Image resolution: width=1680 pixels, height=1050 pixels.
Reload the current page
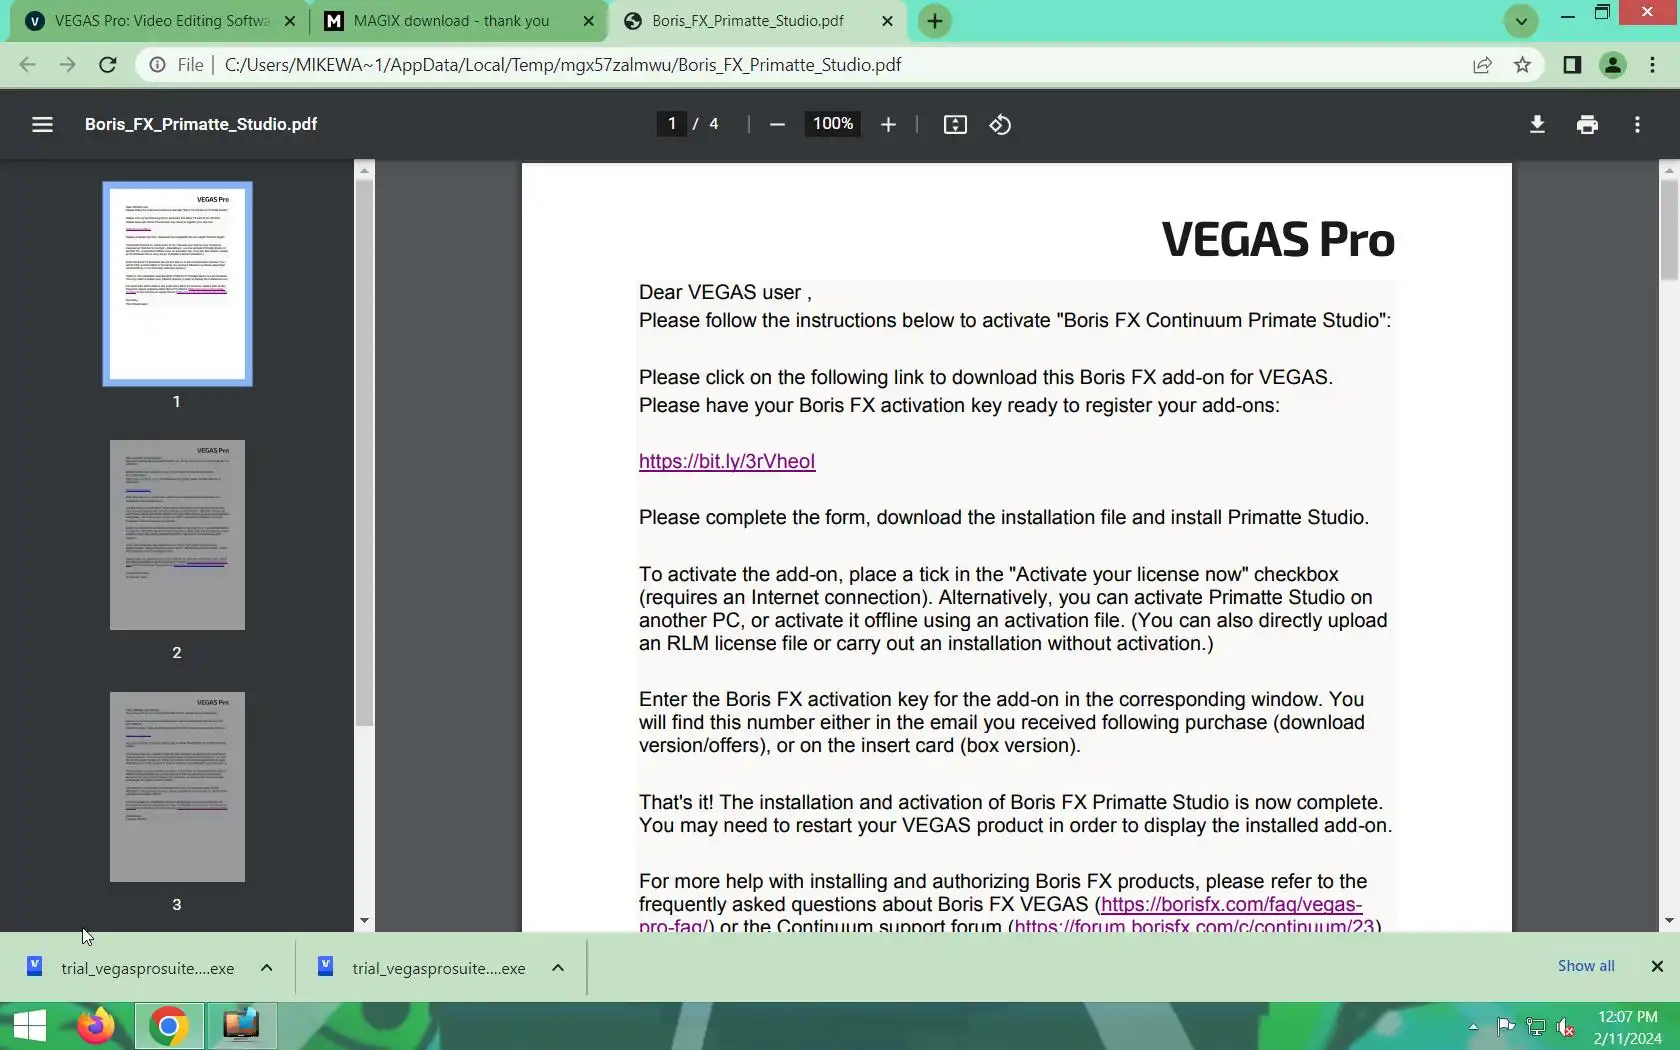108,65
